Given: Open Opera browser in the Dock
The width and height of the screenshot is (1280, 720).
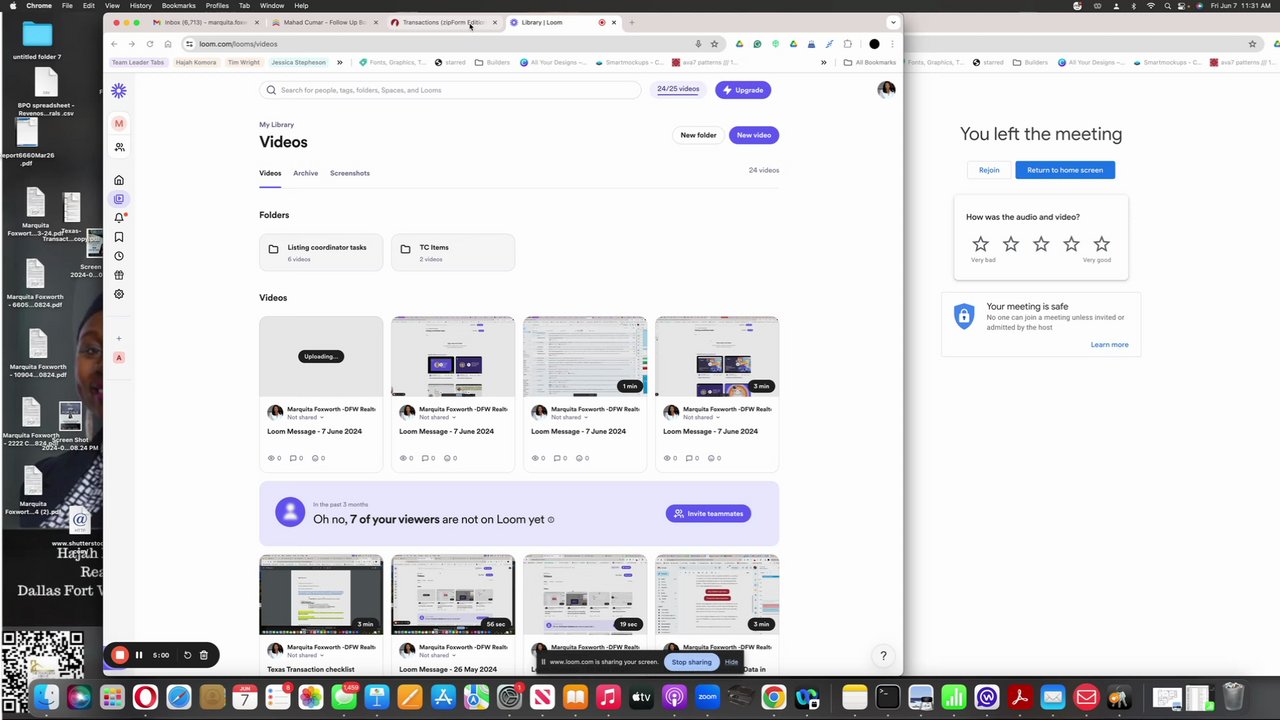Looking at the screenshot, I should click(x=145, y=697).
